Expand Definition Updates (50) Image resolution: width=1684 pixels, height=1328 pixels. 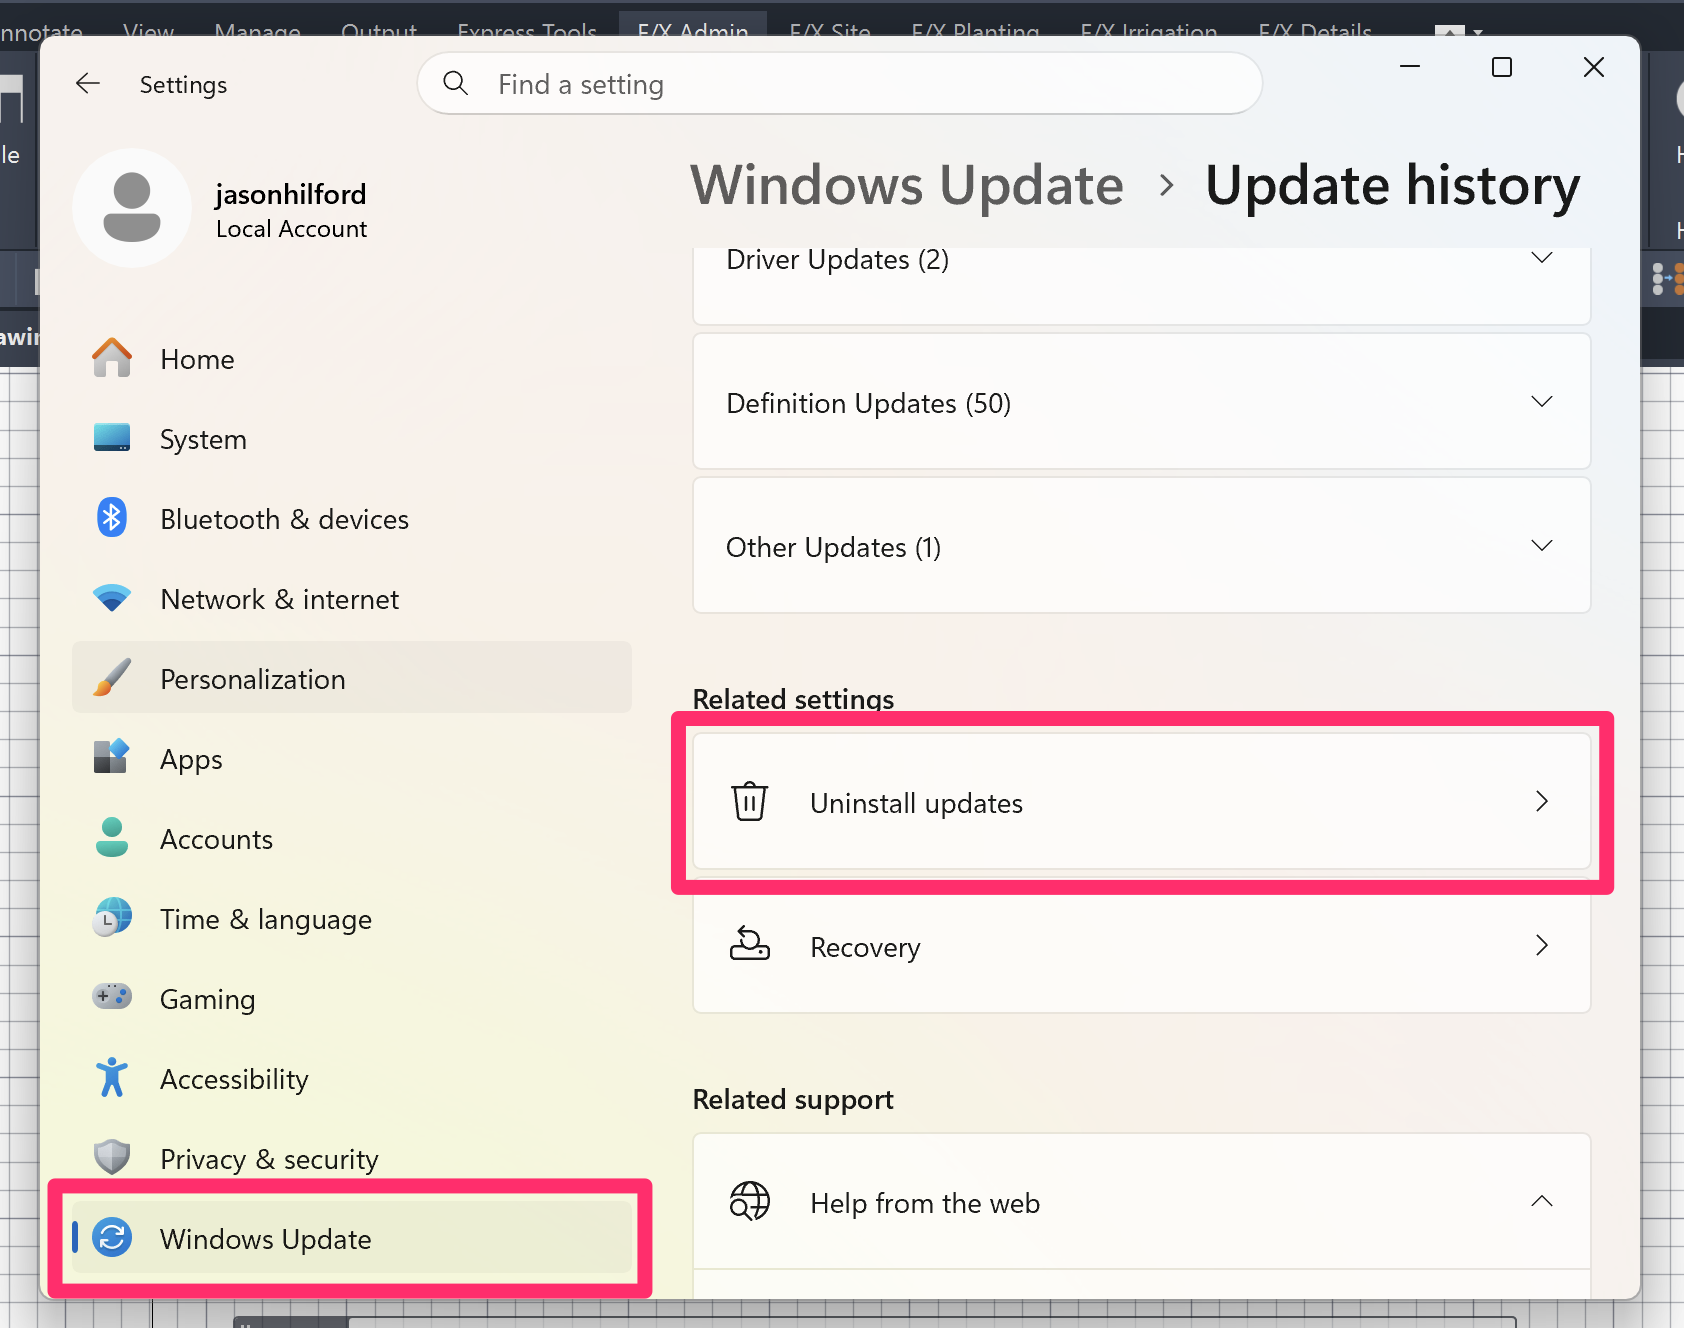coord(1541,402)
